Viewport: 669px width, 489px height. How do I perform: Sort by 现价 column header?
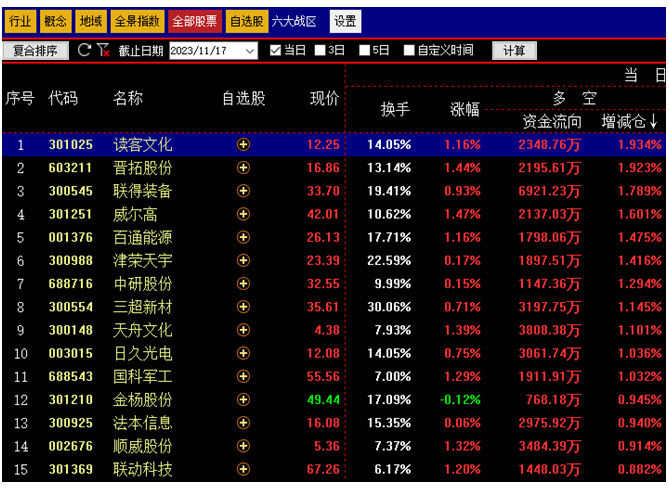coord(324,99)
